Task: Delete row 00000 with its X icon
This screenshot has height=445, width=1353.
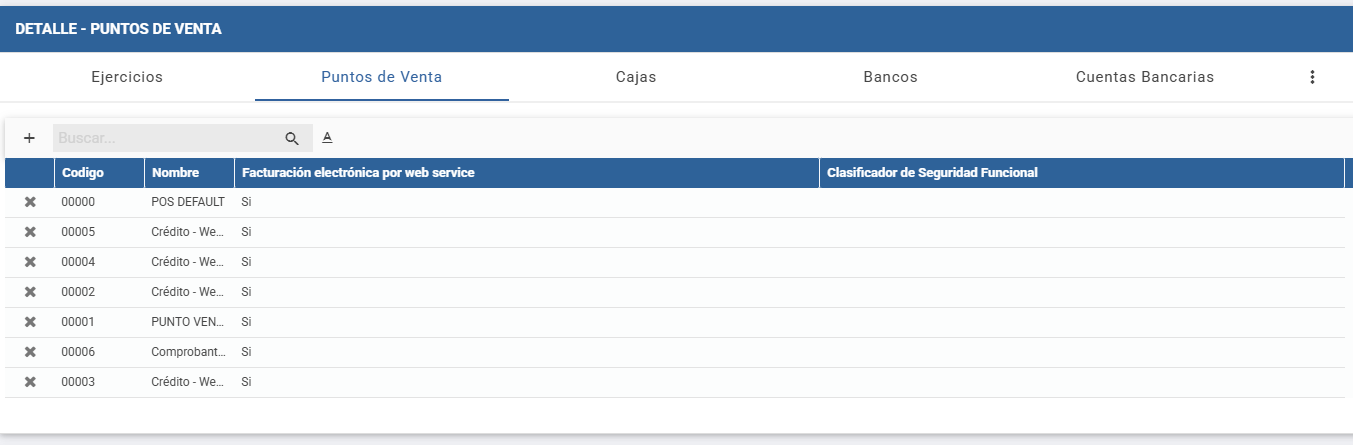Action: [x=30, y=202]
